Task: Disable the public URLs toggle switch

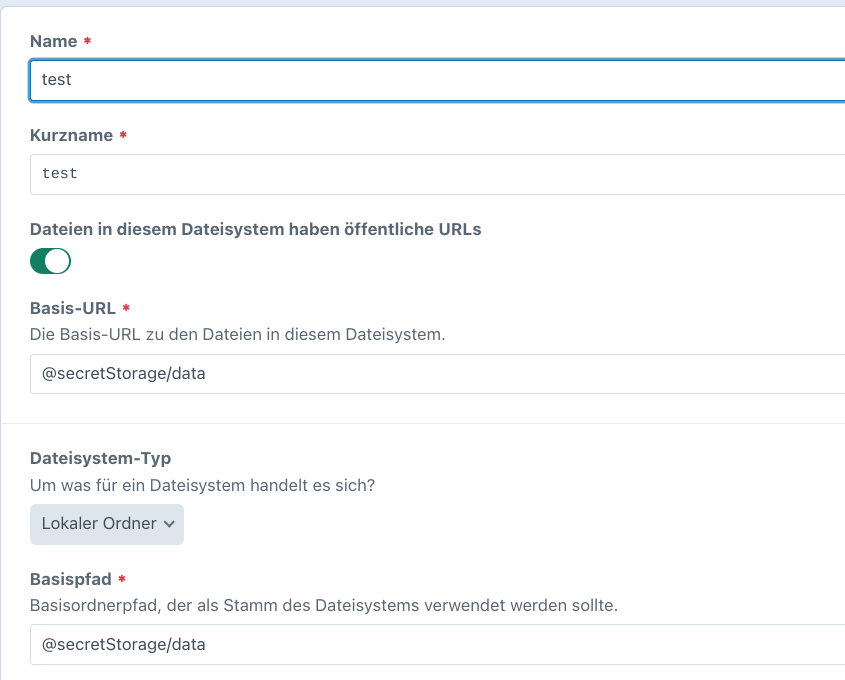Action: 50,262
